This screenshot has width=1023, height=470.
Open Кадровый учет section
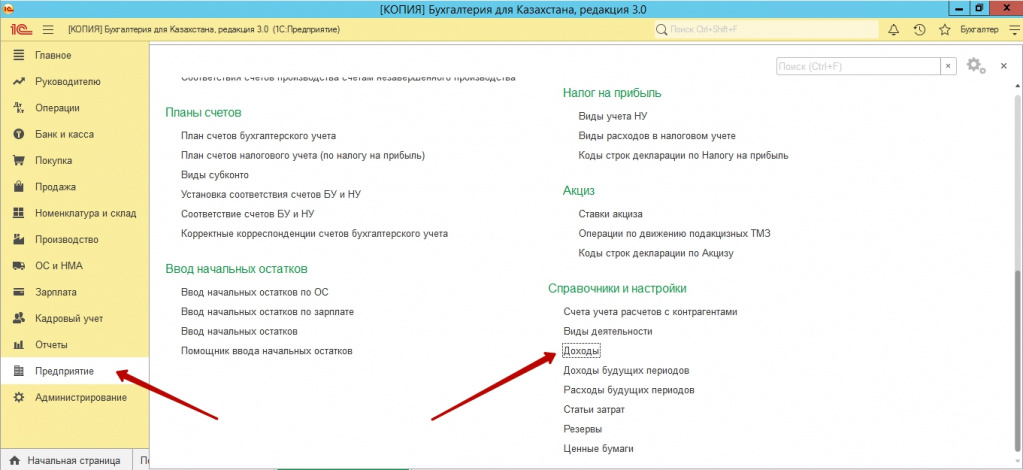click(x=74, y=319)
